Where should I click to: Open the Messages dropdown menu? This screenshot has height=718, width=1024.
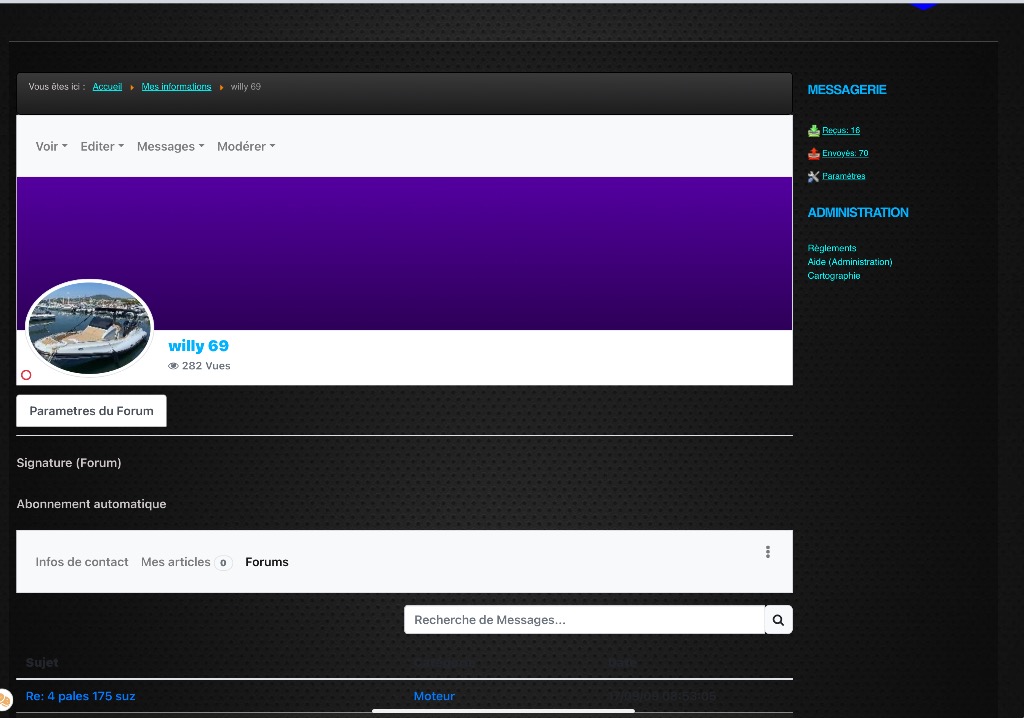click(170, 146)
